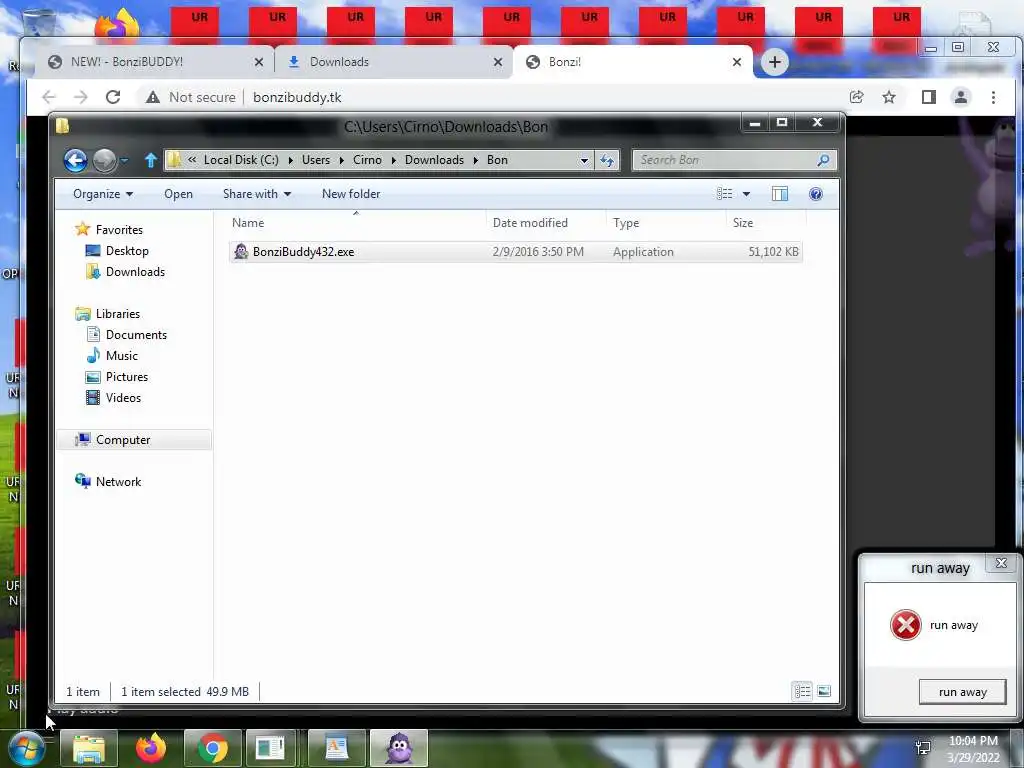Open the view options dropdown arrow
1024x768 pixels.
[x=746, y=194]
